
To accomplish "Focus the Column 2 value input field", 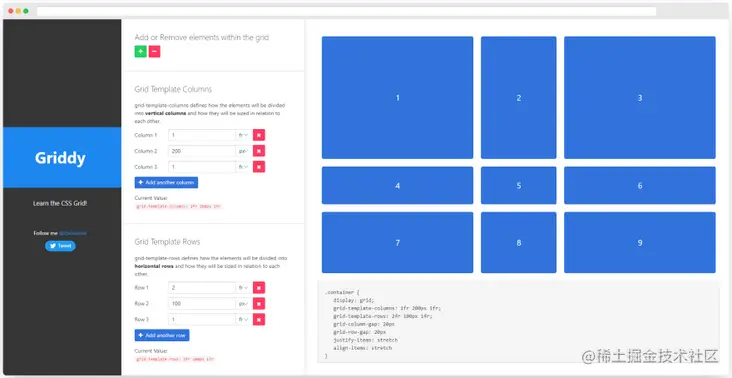I will point(202,151).
